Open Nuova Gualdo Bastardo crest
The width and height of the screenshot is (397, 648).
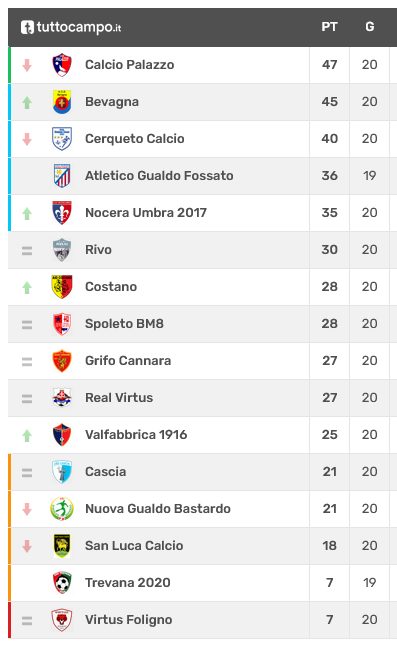pyautogui.click(x=62, y=509)
